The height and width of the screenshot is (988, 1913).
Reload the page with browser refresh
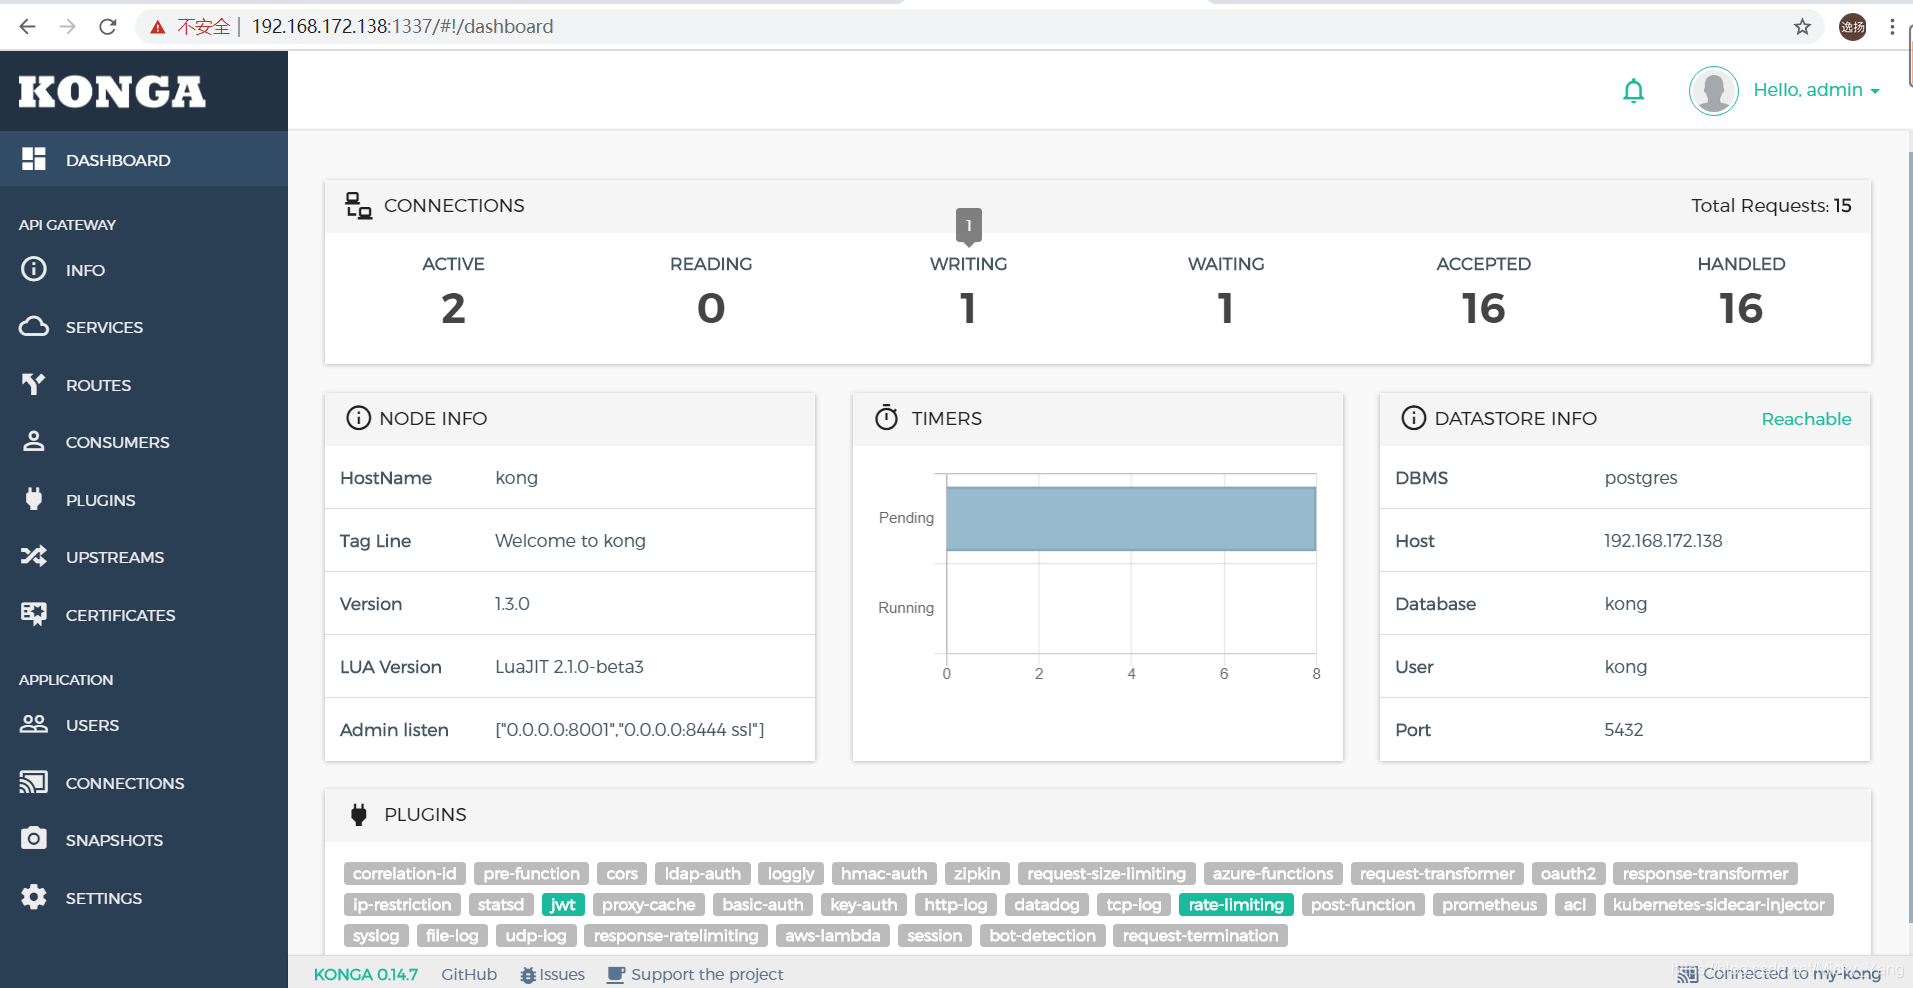tap(108, 27)
